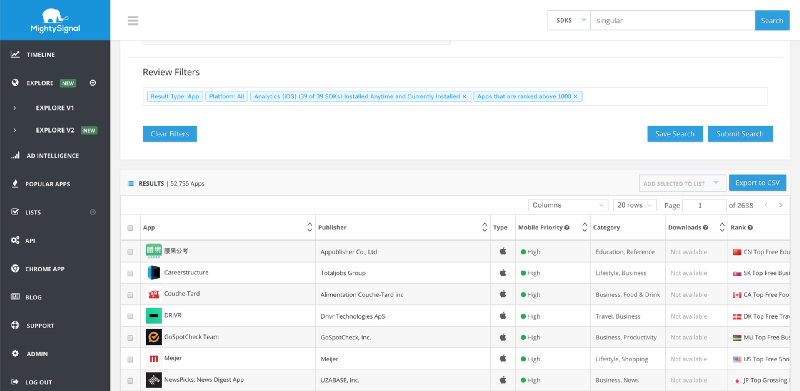
Task: Open the Explore menu item
Action: tap(40, 83)
